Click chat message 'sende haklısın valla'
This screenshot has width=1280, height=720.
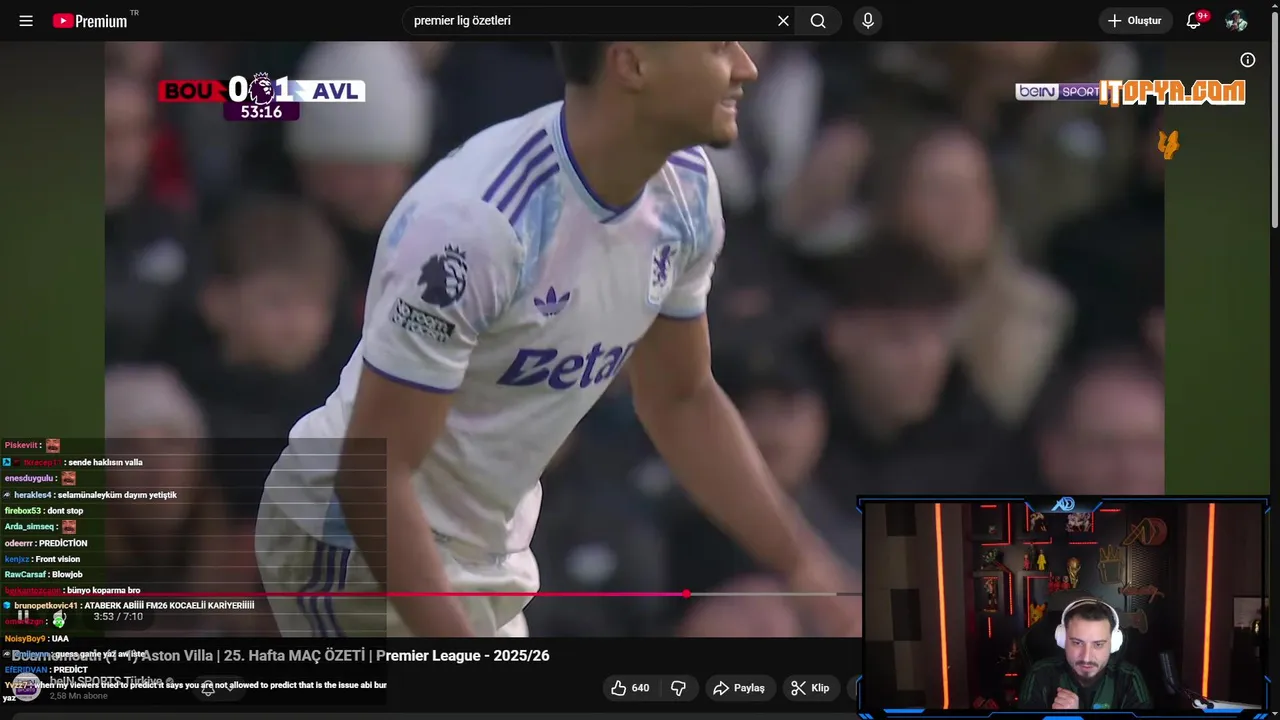pos(105,463)
